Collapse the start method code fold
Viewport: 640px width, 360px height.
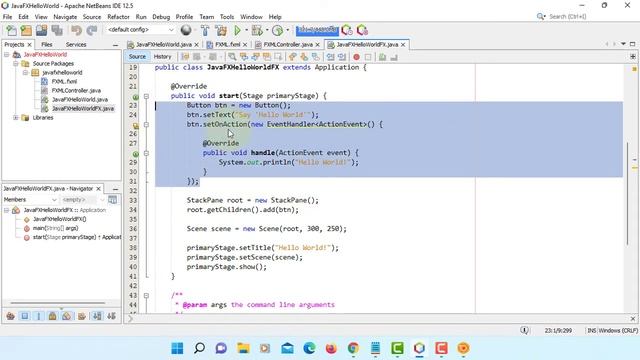coord(146,96)
